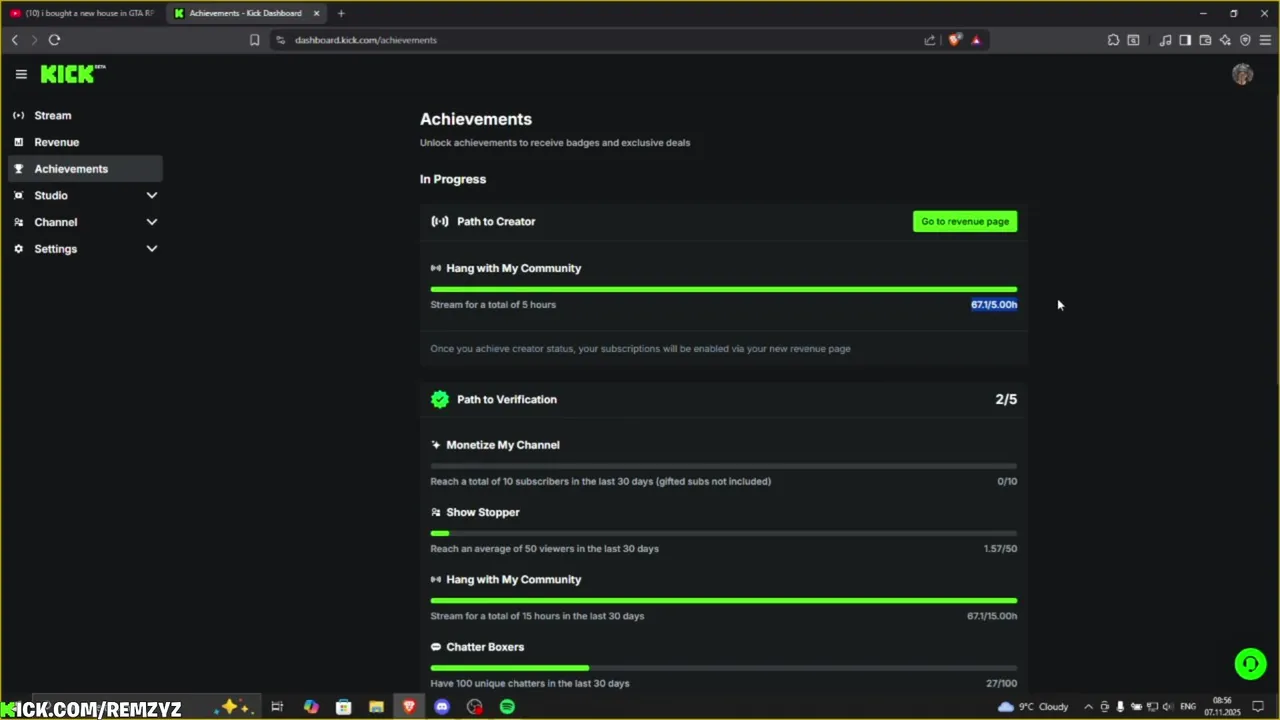This screenshot has width=1280, height=720.
Task: Expand the Channel sidebar section
Action: tap(85, 222)
